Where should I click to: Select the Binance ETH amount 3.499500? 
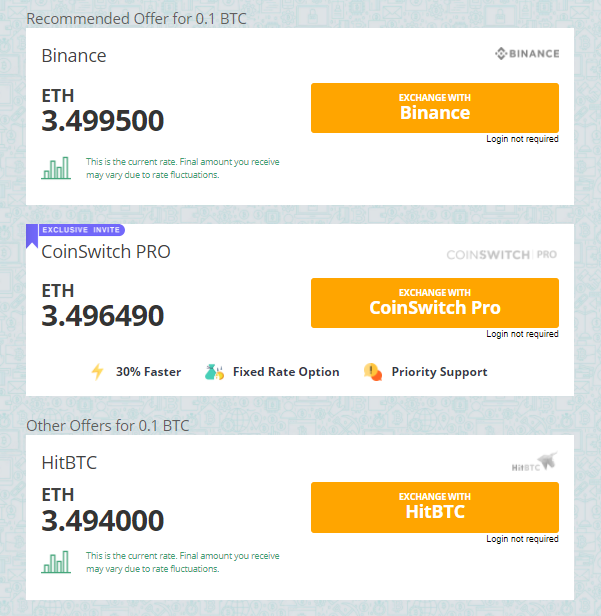(102, 121)
